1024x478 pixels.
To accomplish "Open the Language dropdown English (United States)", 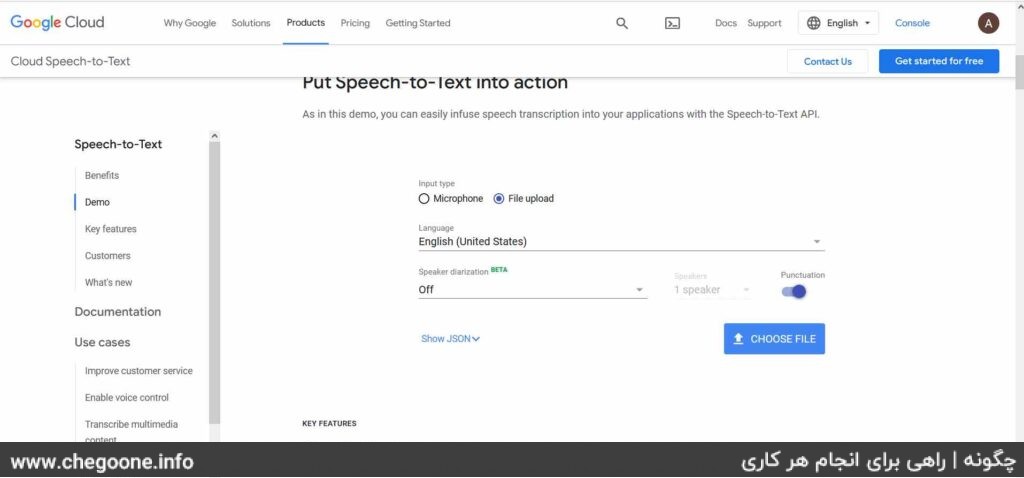I will click(x=621, y=242).
